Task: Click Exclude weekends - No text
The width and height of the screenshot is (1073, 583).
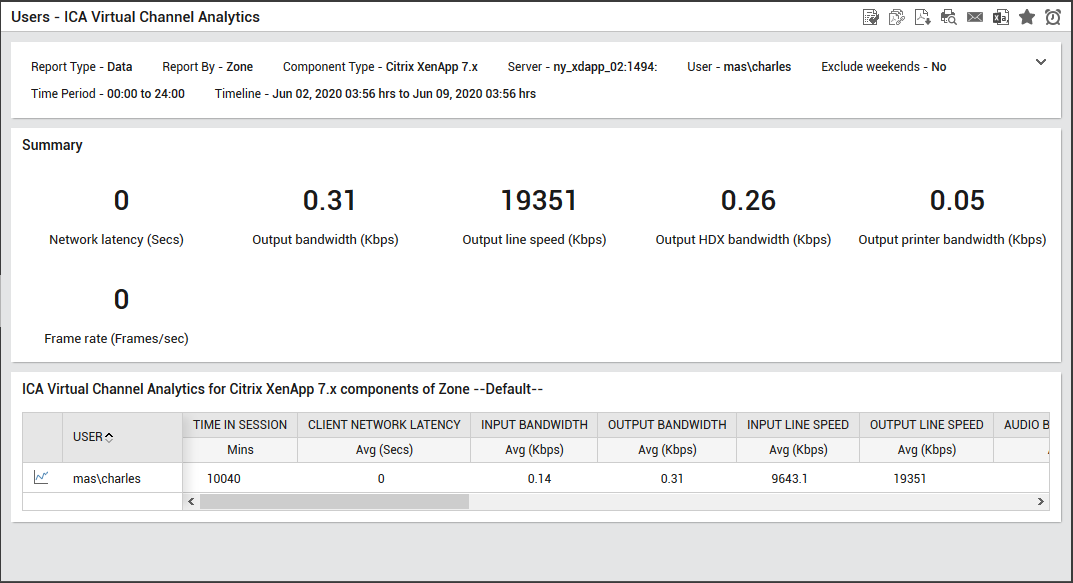Action: pyautogui.click(x=883, y=66)
